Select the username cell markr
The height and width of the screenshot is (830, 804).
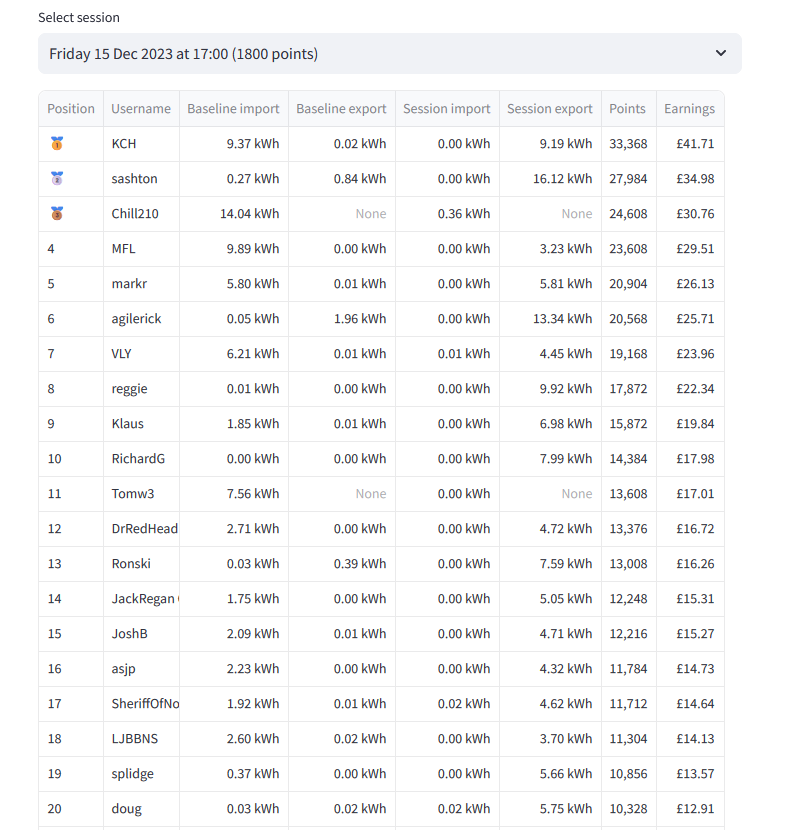(x=141, y=283)
